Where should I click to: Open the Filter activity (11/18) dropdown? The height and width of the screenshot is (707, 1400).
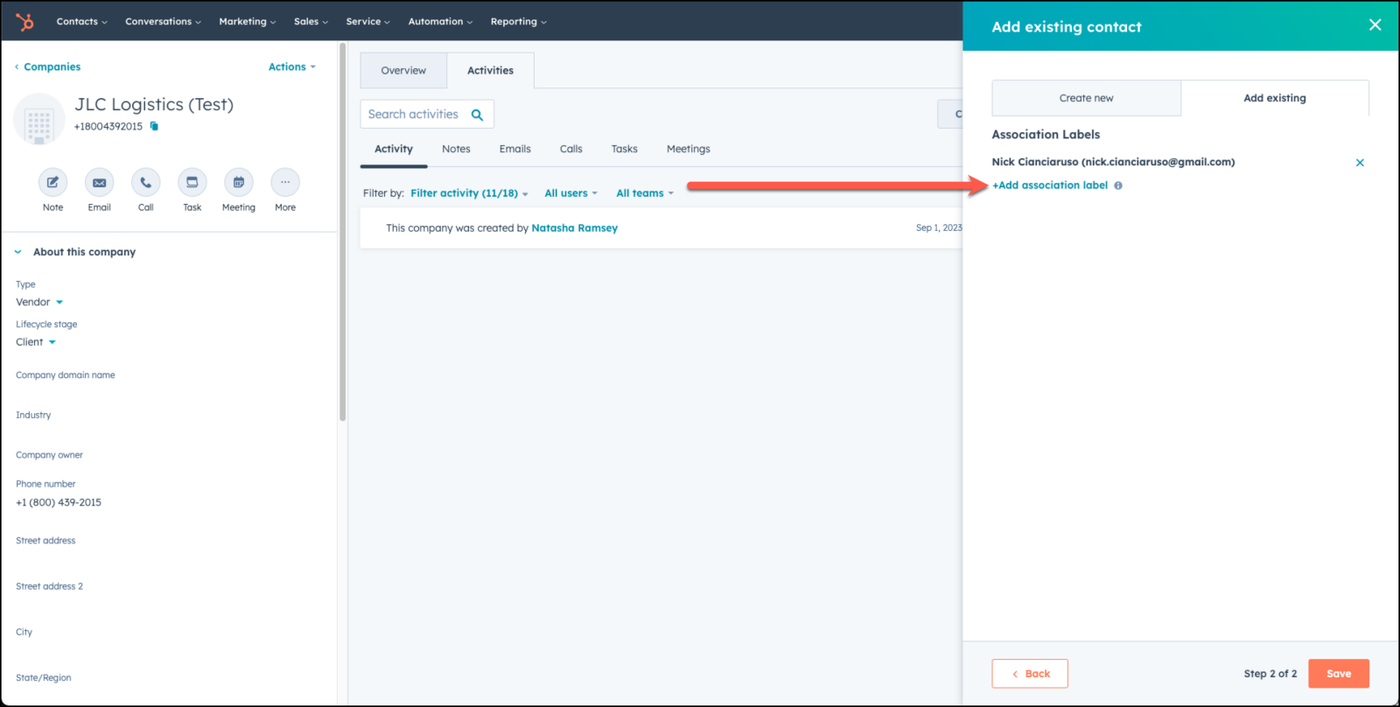pyautogui.click(x=469, y=193)
